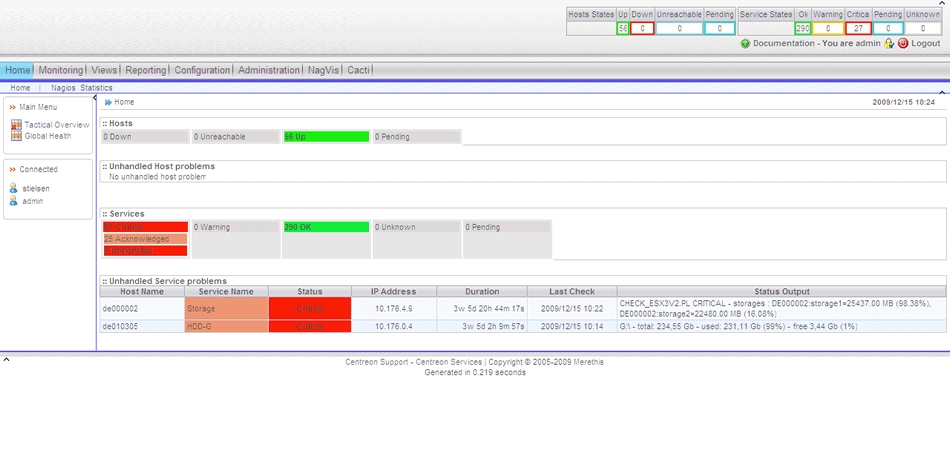Click the Hosts Up count box showing 56

tap(622, 28)
